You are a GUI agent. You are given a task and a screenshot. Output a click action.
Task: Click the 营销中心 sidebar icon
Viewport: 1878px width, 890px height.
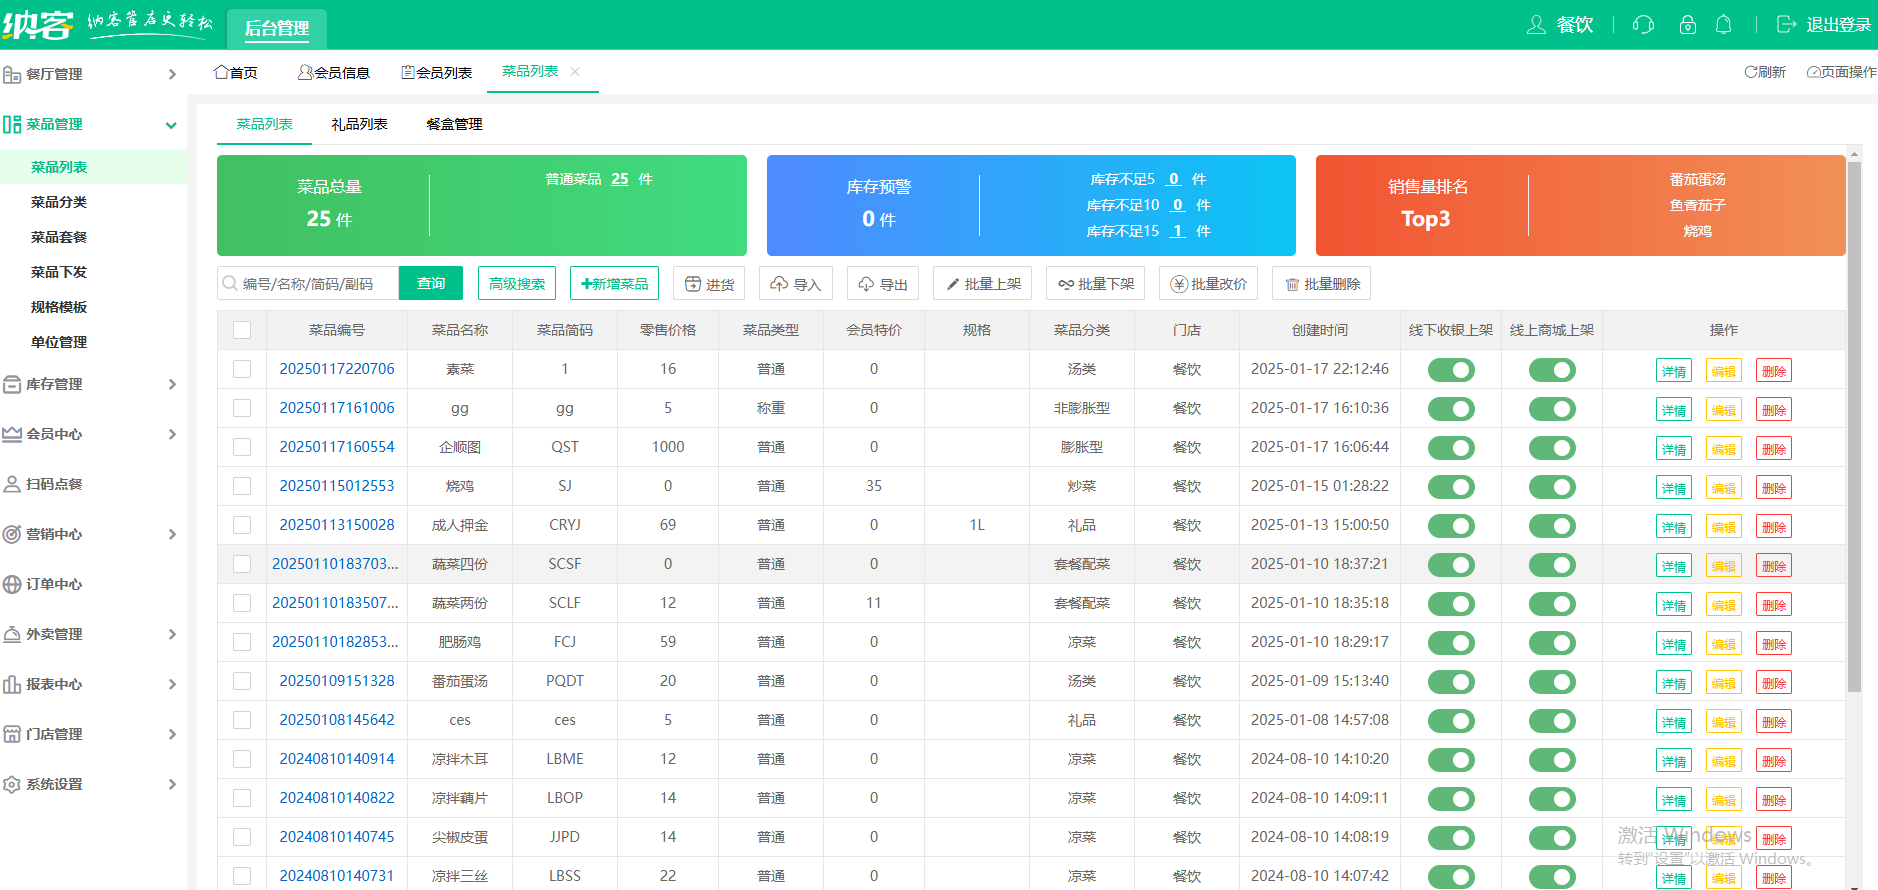pyautogui.click(x=12, y=534)
